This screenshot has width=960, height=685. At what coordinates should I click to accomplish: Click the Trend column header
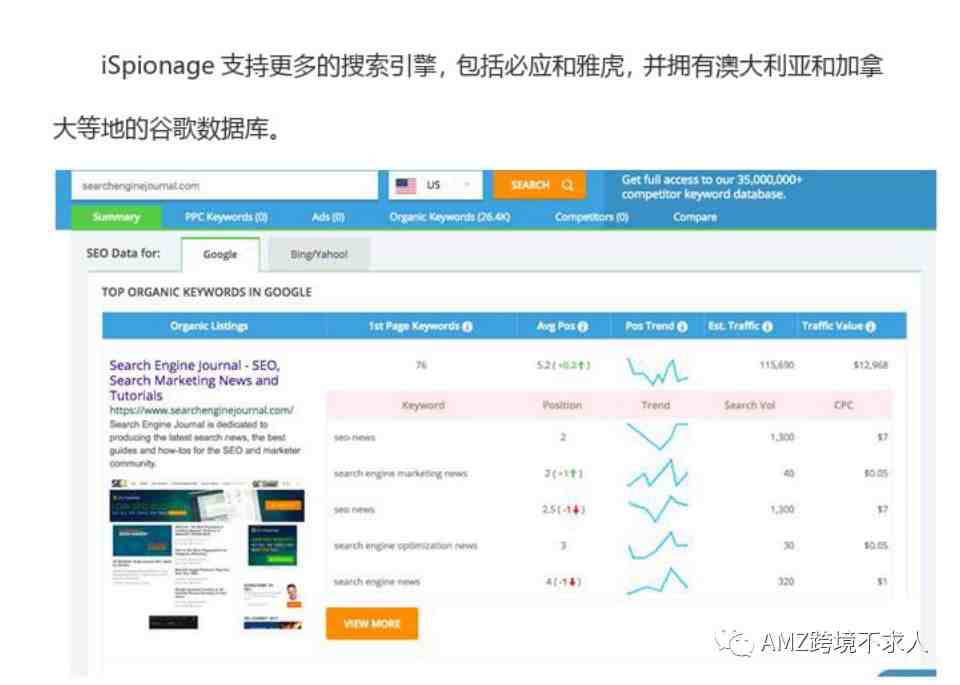coord(656,405)
